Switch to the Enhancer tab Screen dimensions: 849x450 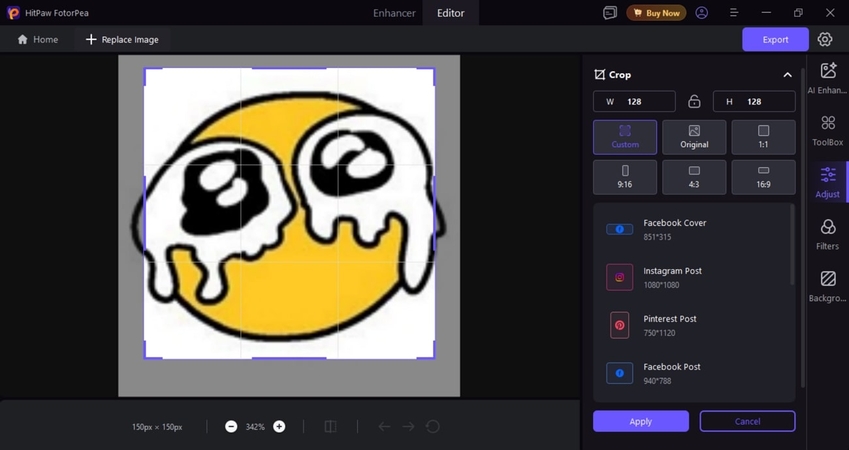tap(394, 13)
